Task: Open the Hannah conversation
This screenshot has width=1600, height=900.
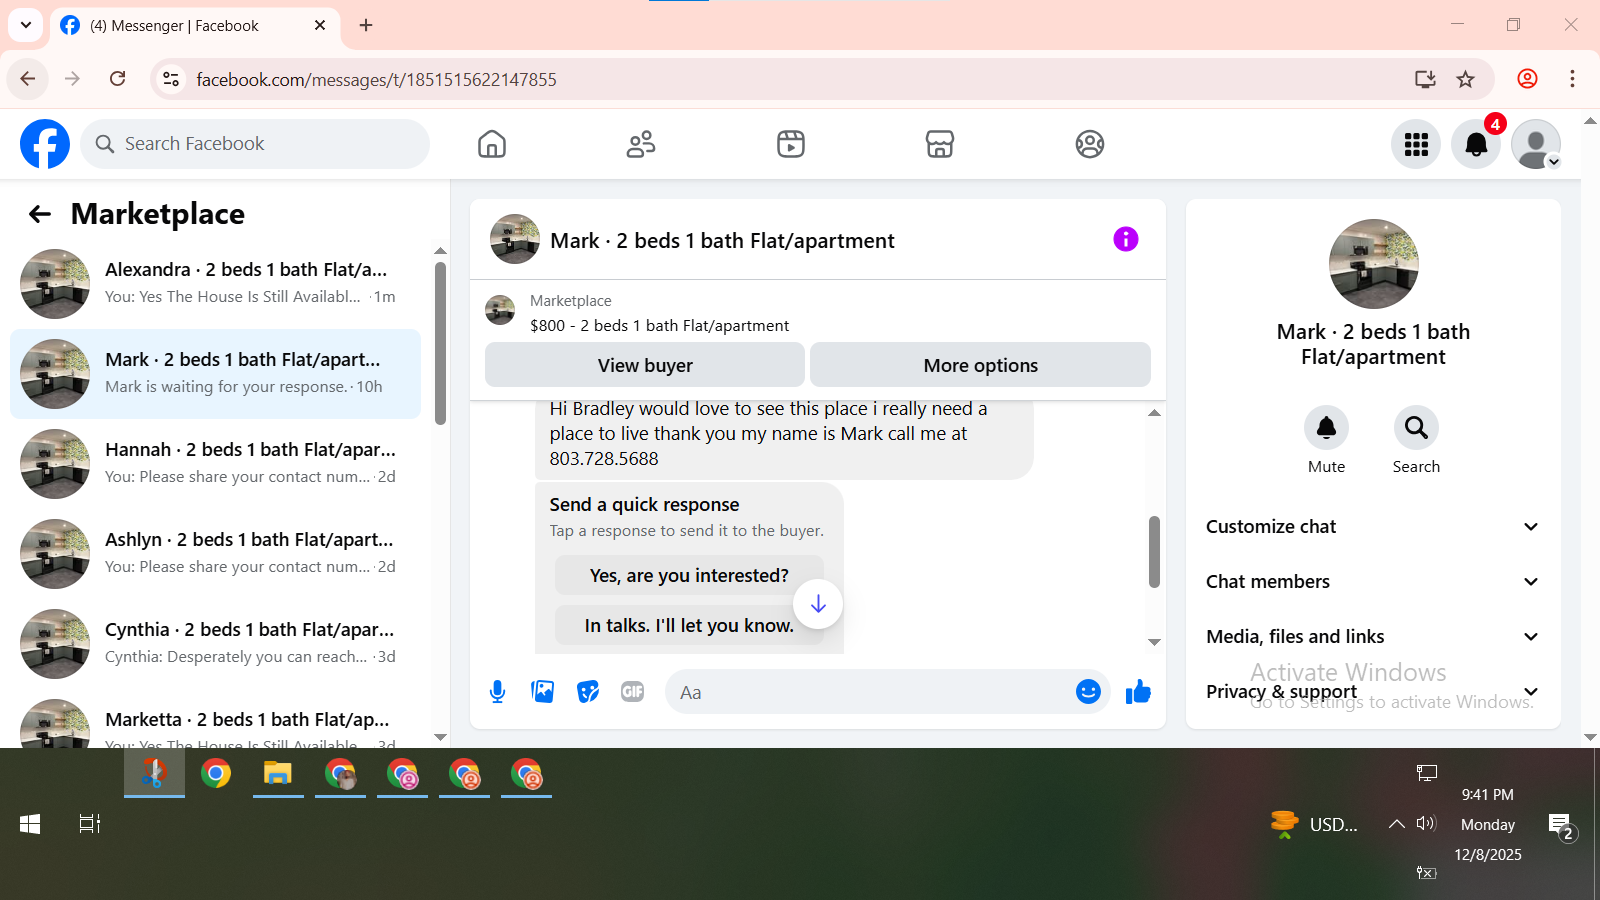Action: (215, 464)
